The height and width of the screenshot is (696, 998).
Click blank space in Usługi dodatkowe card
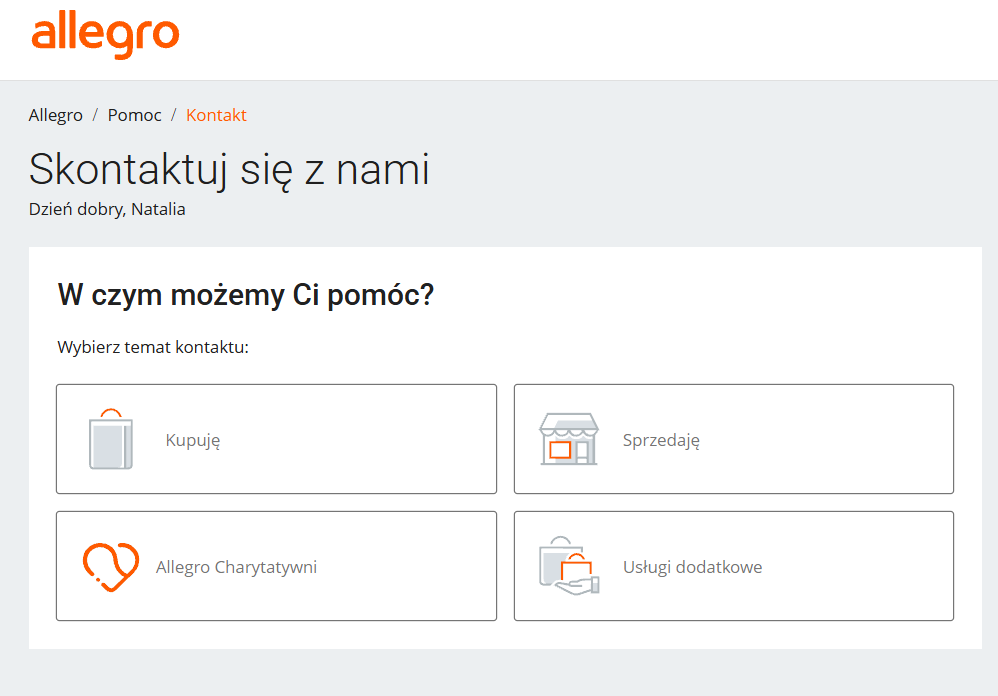pyautogui.click(x=859, y=566)
